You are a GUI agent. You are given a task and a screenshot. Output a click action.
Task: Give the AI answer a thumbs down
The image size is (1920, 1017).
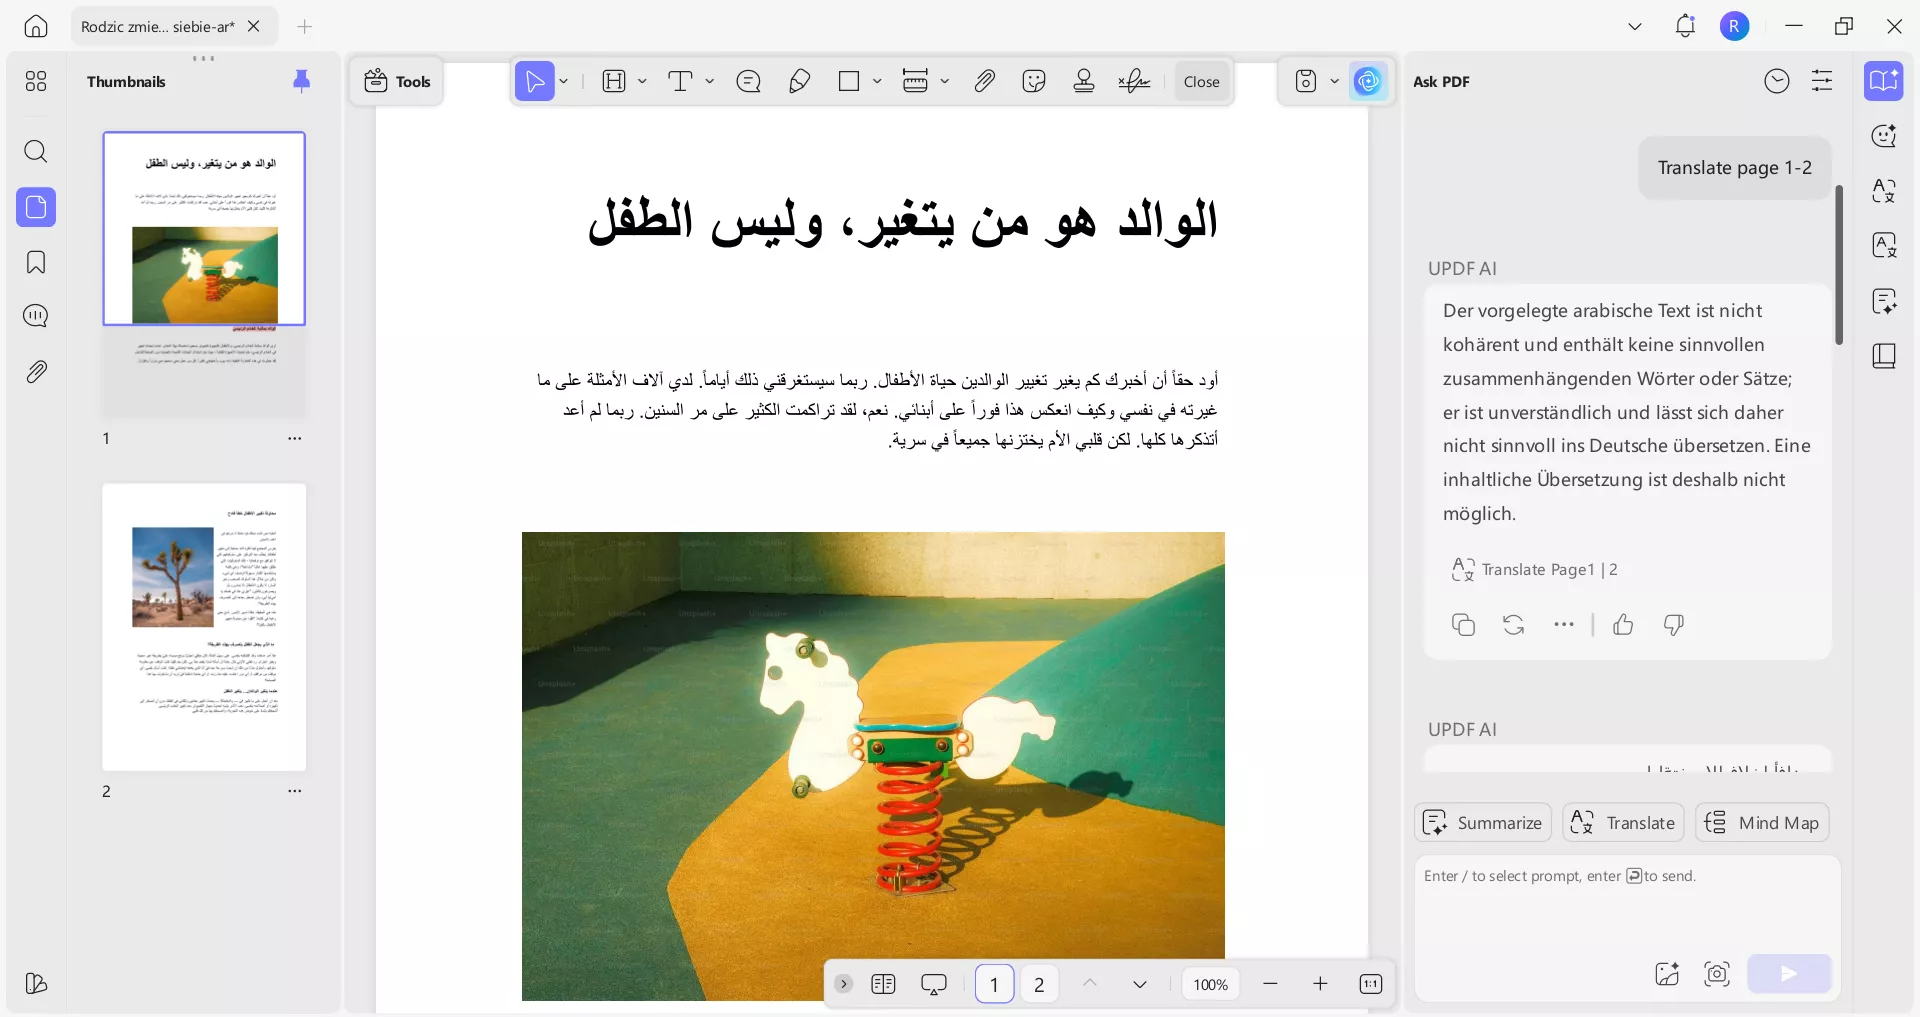1674,624
